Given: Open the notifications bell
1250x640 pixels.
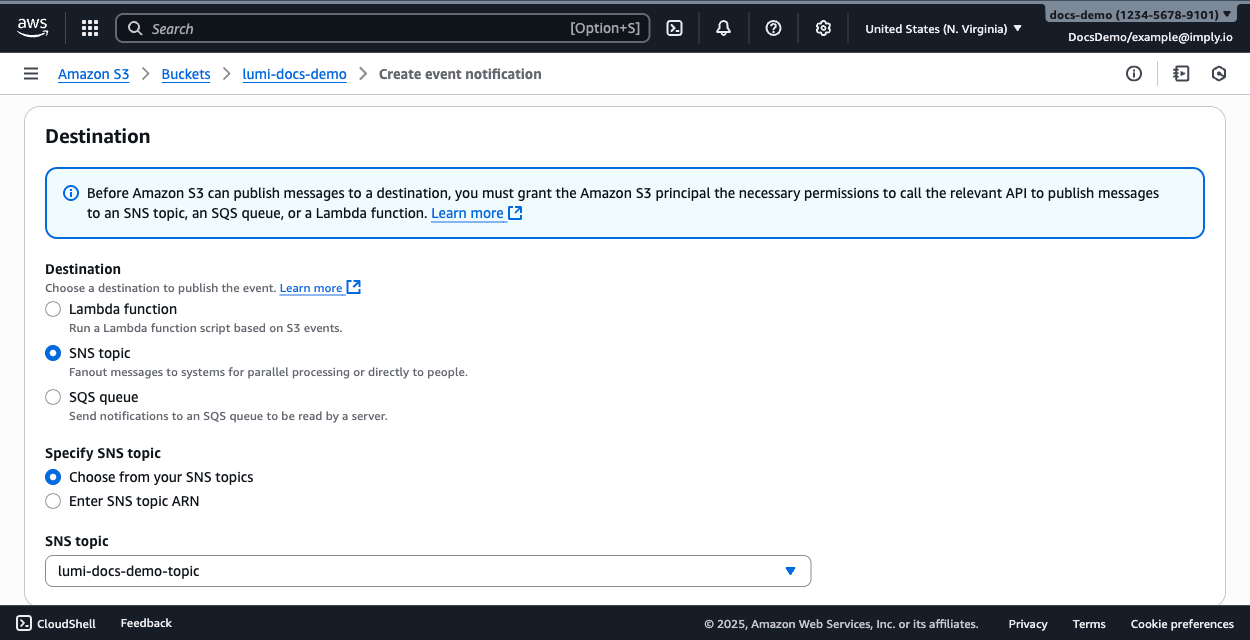Looking at the screenshot, I should (x=724, y=28).
